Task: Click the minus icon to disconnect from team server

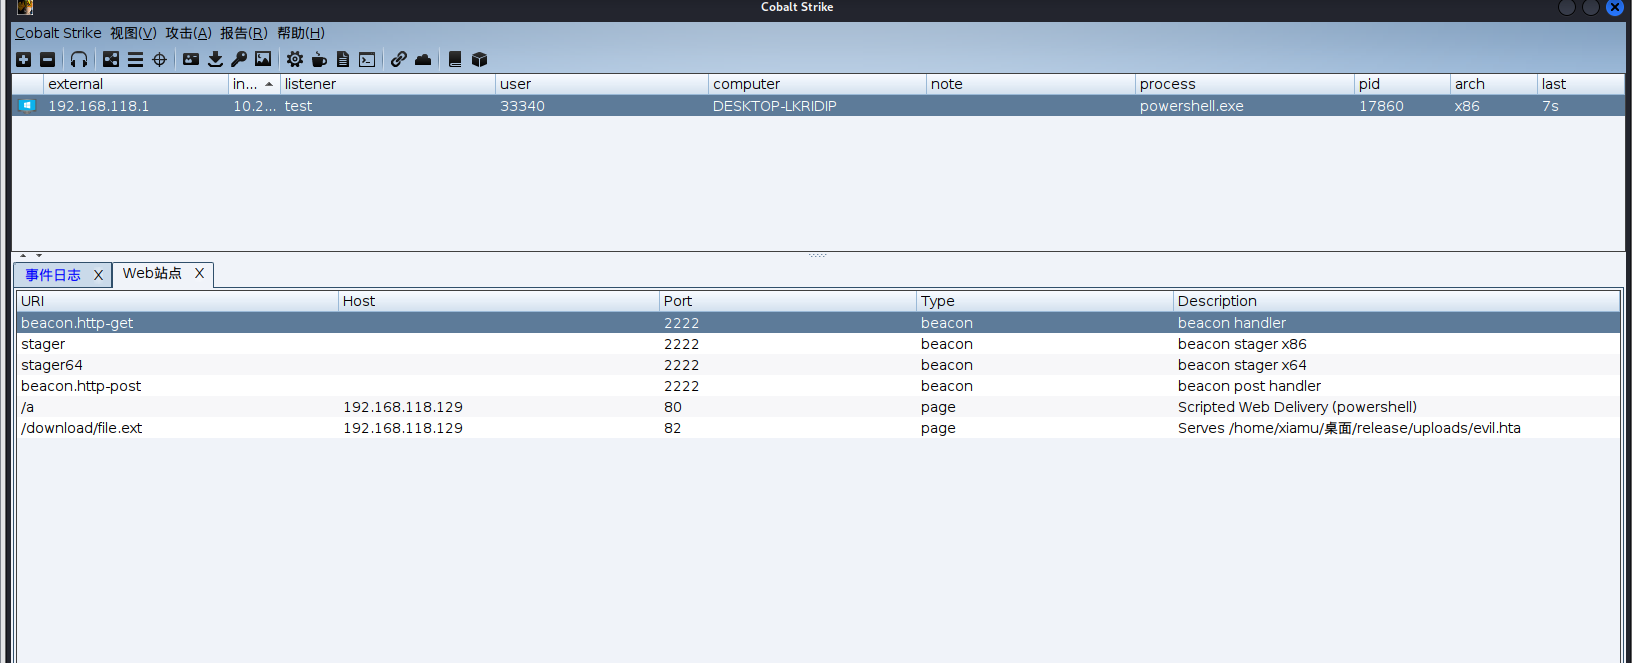Action: click(47, 60)
